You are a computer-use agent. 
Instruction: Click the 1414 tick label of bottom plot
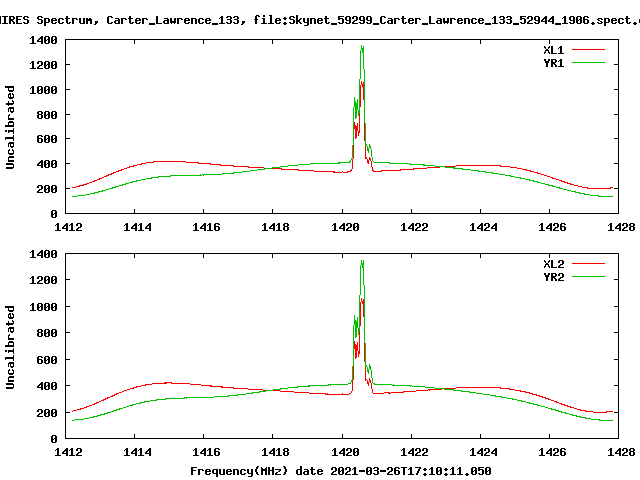137,452
